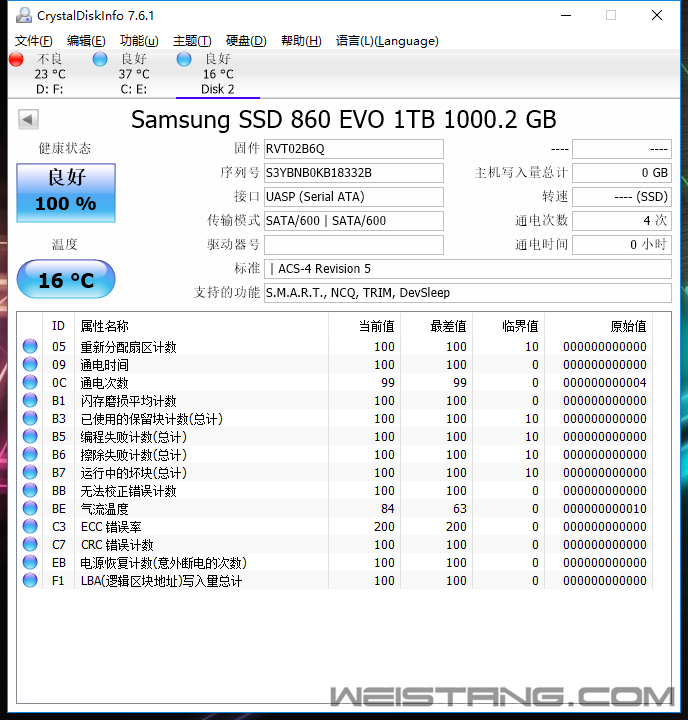Click the power on hours value 0 小时

[x=622, y=245]
